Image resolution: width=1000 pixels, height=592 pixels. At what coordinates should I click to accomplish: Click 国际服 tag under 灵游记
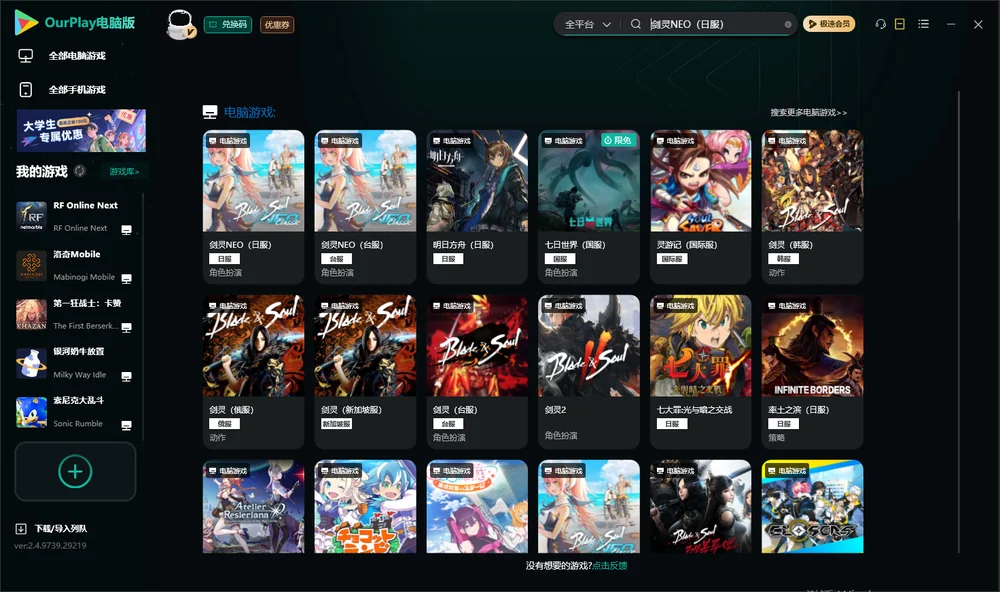672,258
